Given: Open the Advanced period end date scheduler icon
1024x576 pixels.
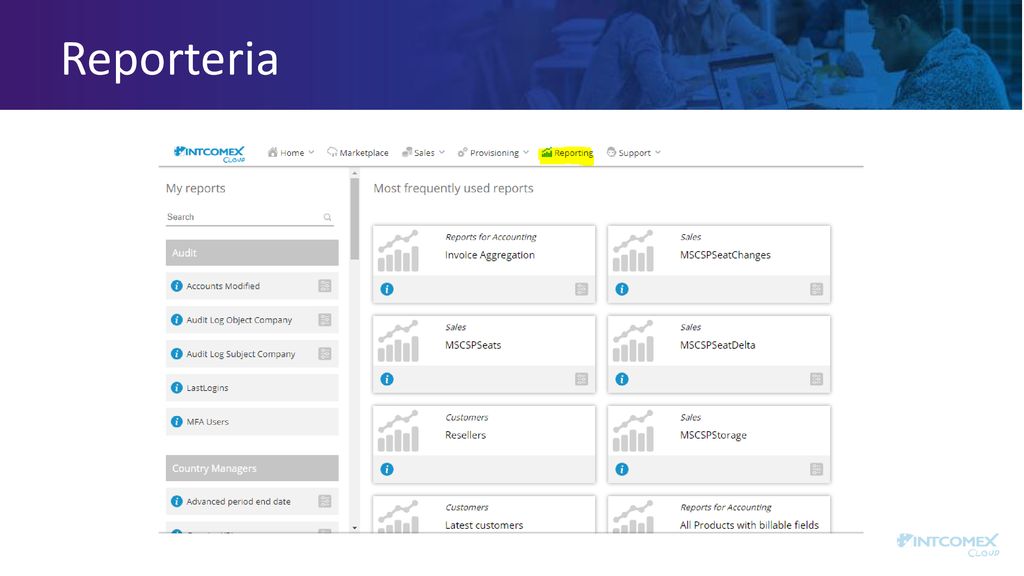Looking at the screenshot, I should click(325, 502).
